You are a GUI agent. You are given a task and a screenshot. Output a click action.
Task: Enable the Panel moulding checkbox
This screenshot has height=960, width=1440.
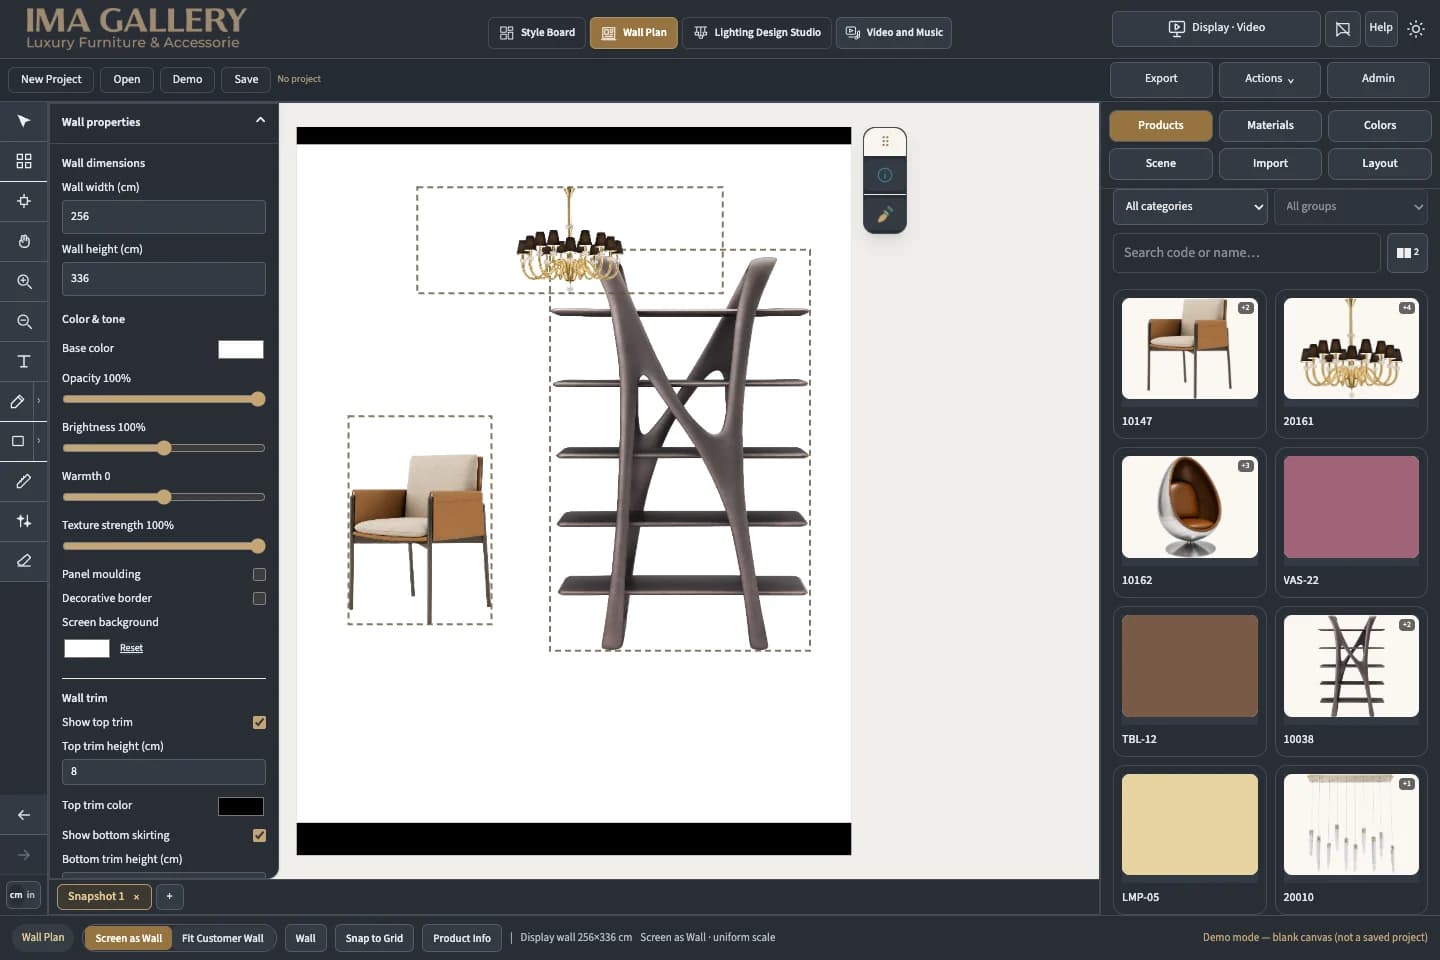259,575
